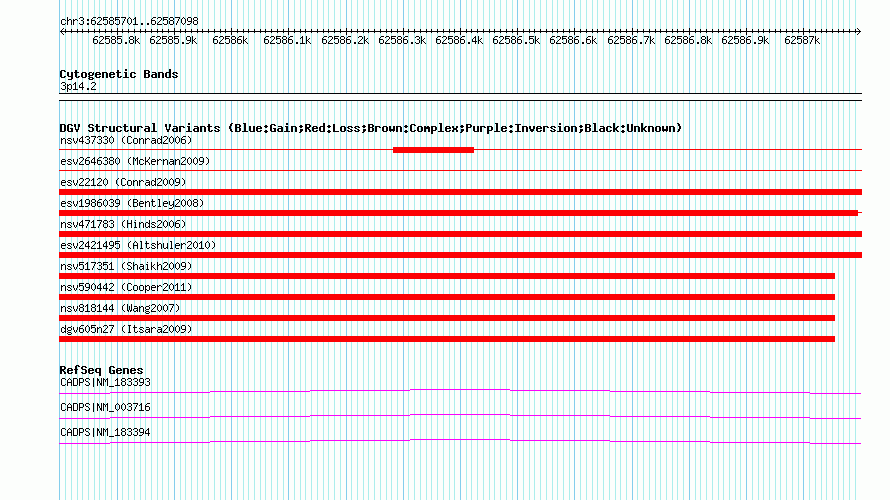Viewport: 890px width, 500px height.
Task: Click the 62586.8k ruler tick label
Action: click(x=688, y=40)
